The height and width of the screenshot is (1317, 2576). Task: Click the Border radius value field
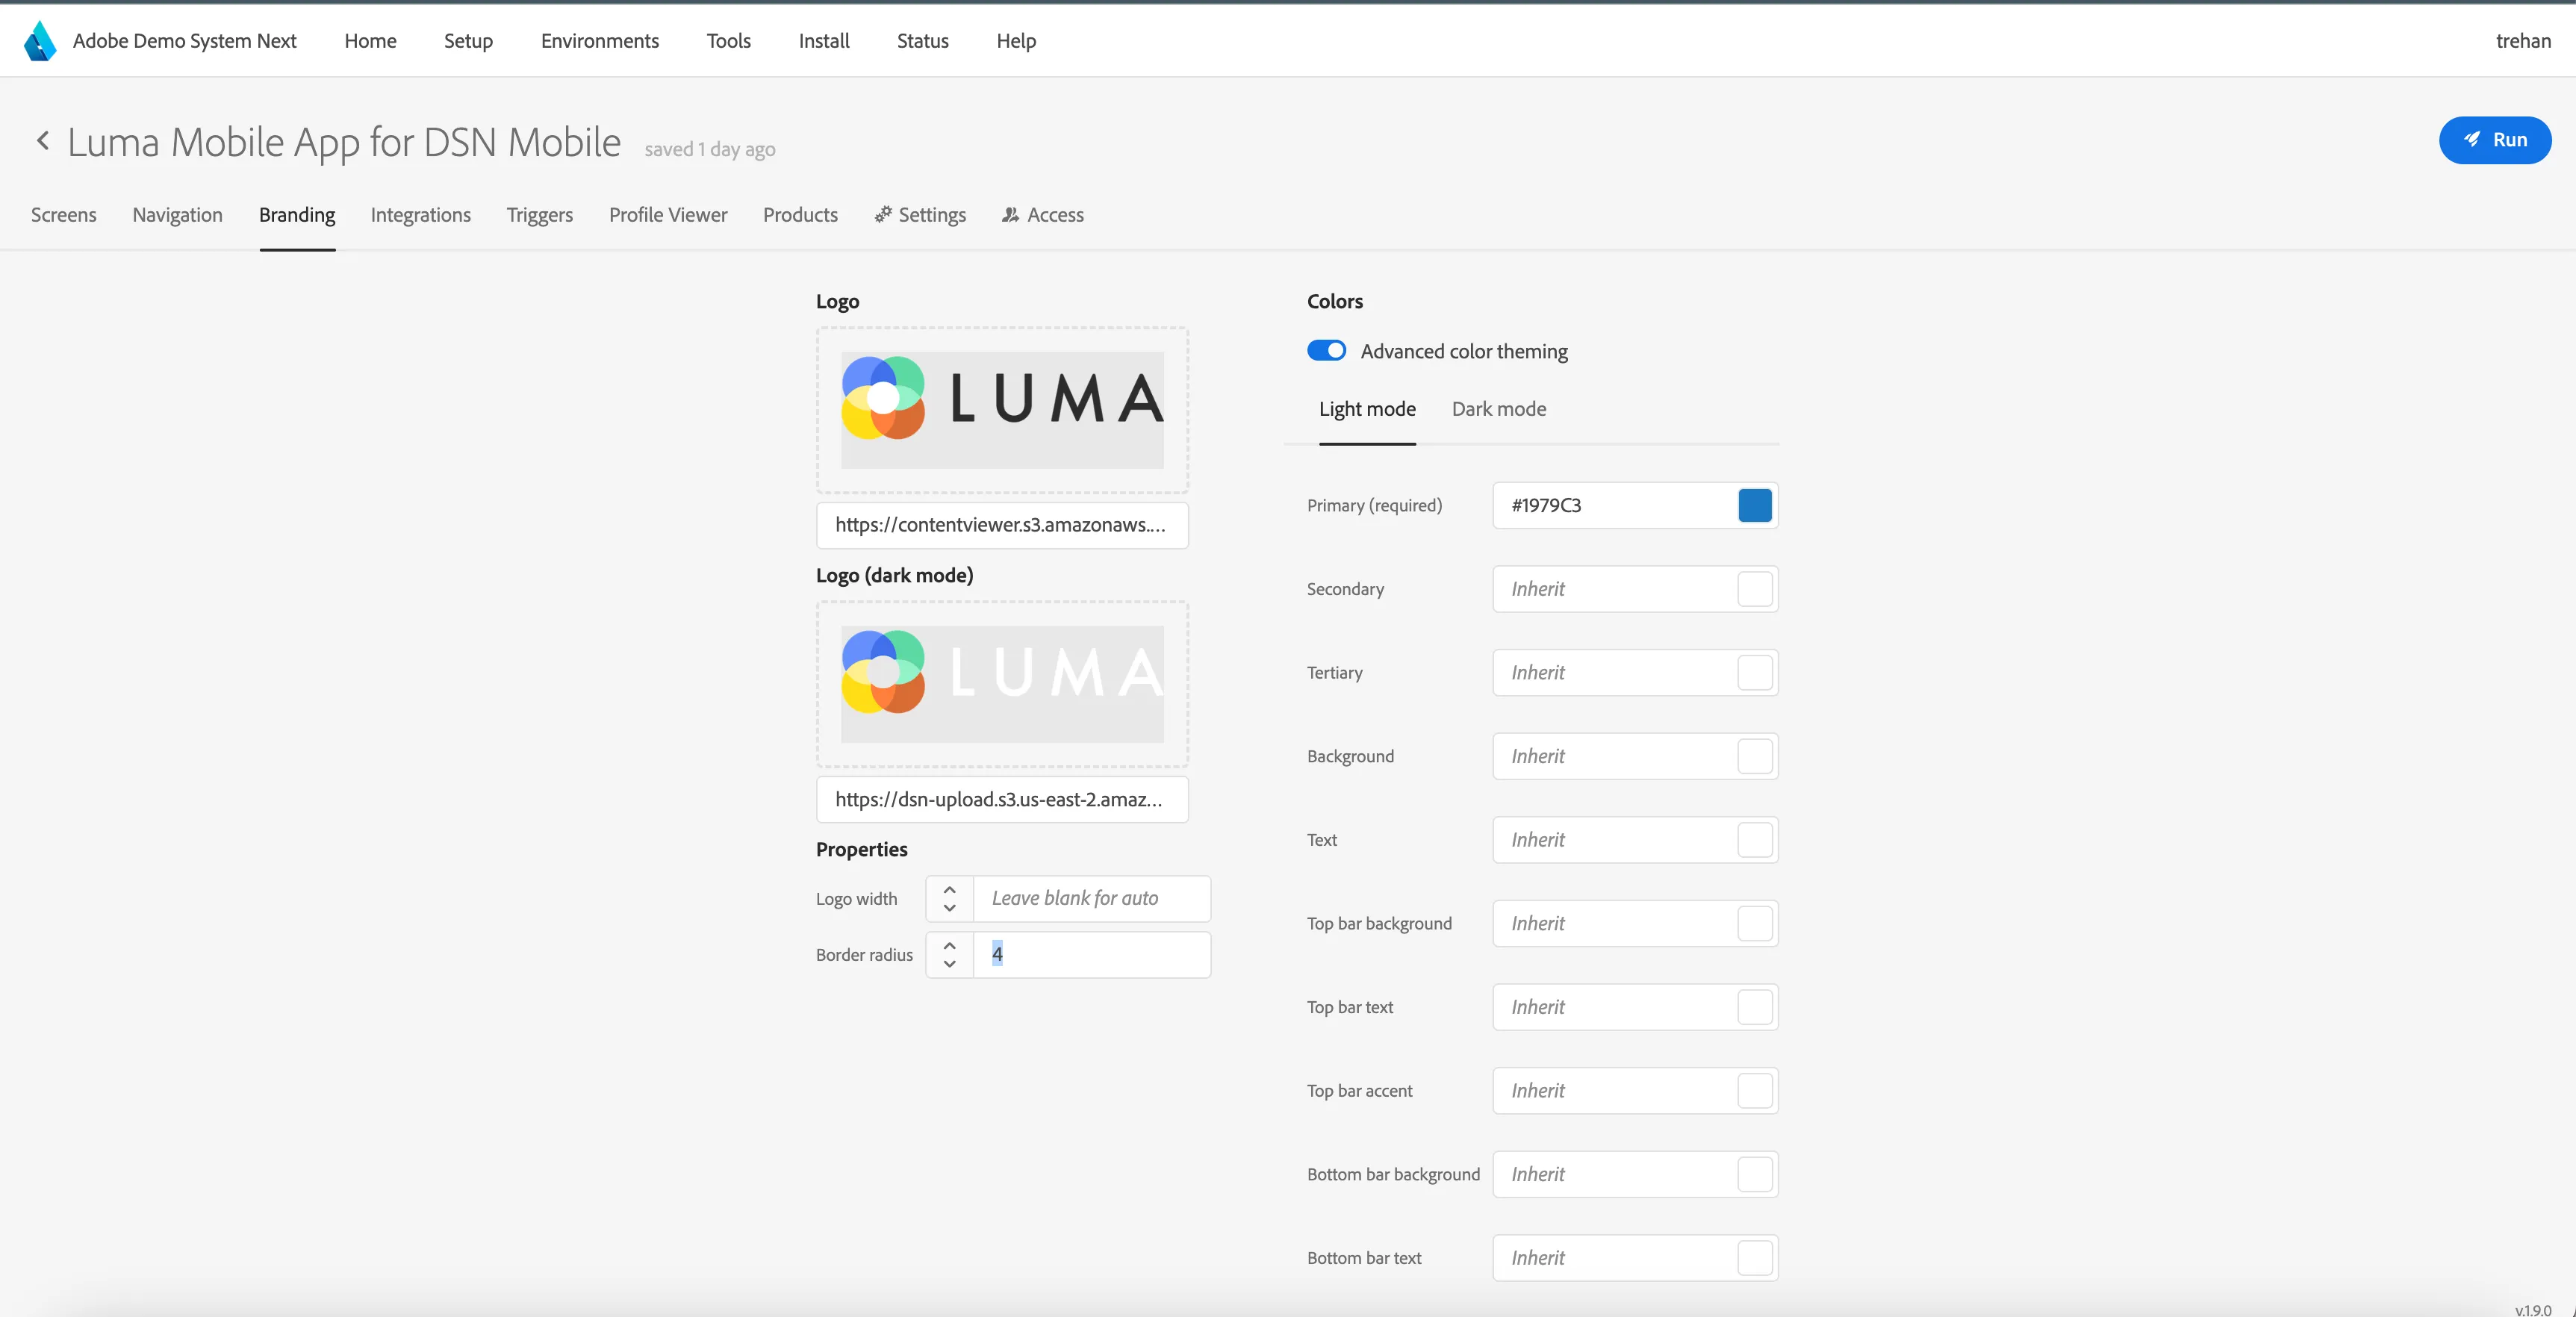(x=1091, y=955)
